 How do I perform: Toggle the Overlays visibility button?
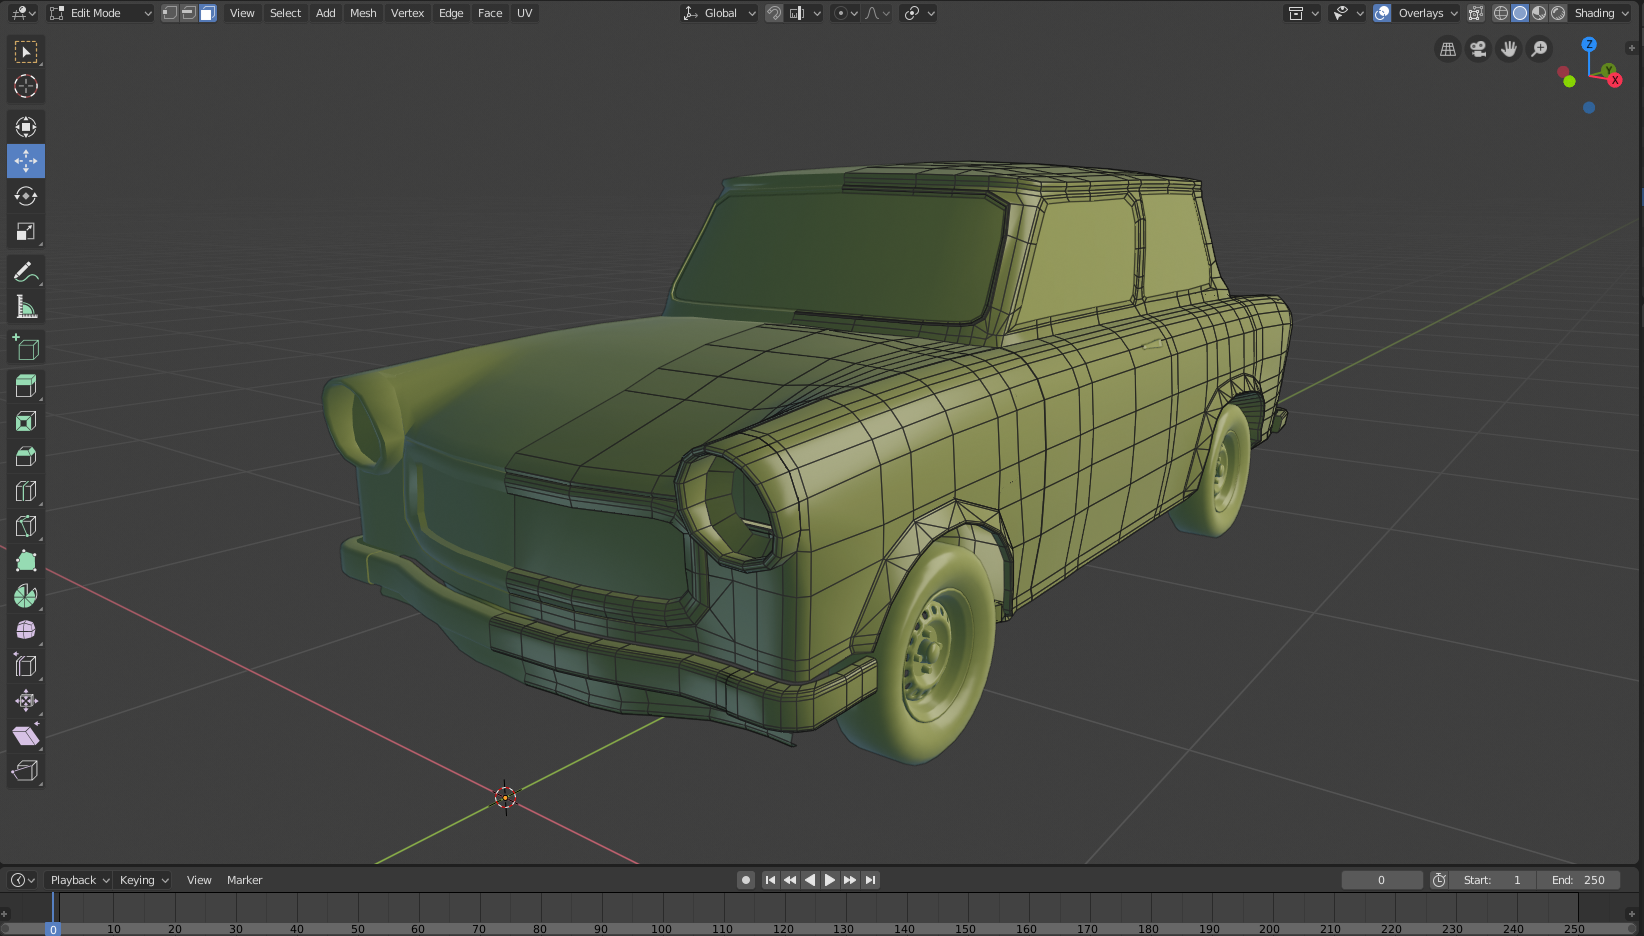tap(1382, 13)
